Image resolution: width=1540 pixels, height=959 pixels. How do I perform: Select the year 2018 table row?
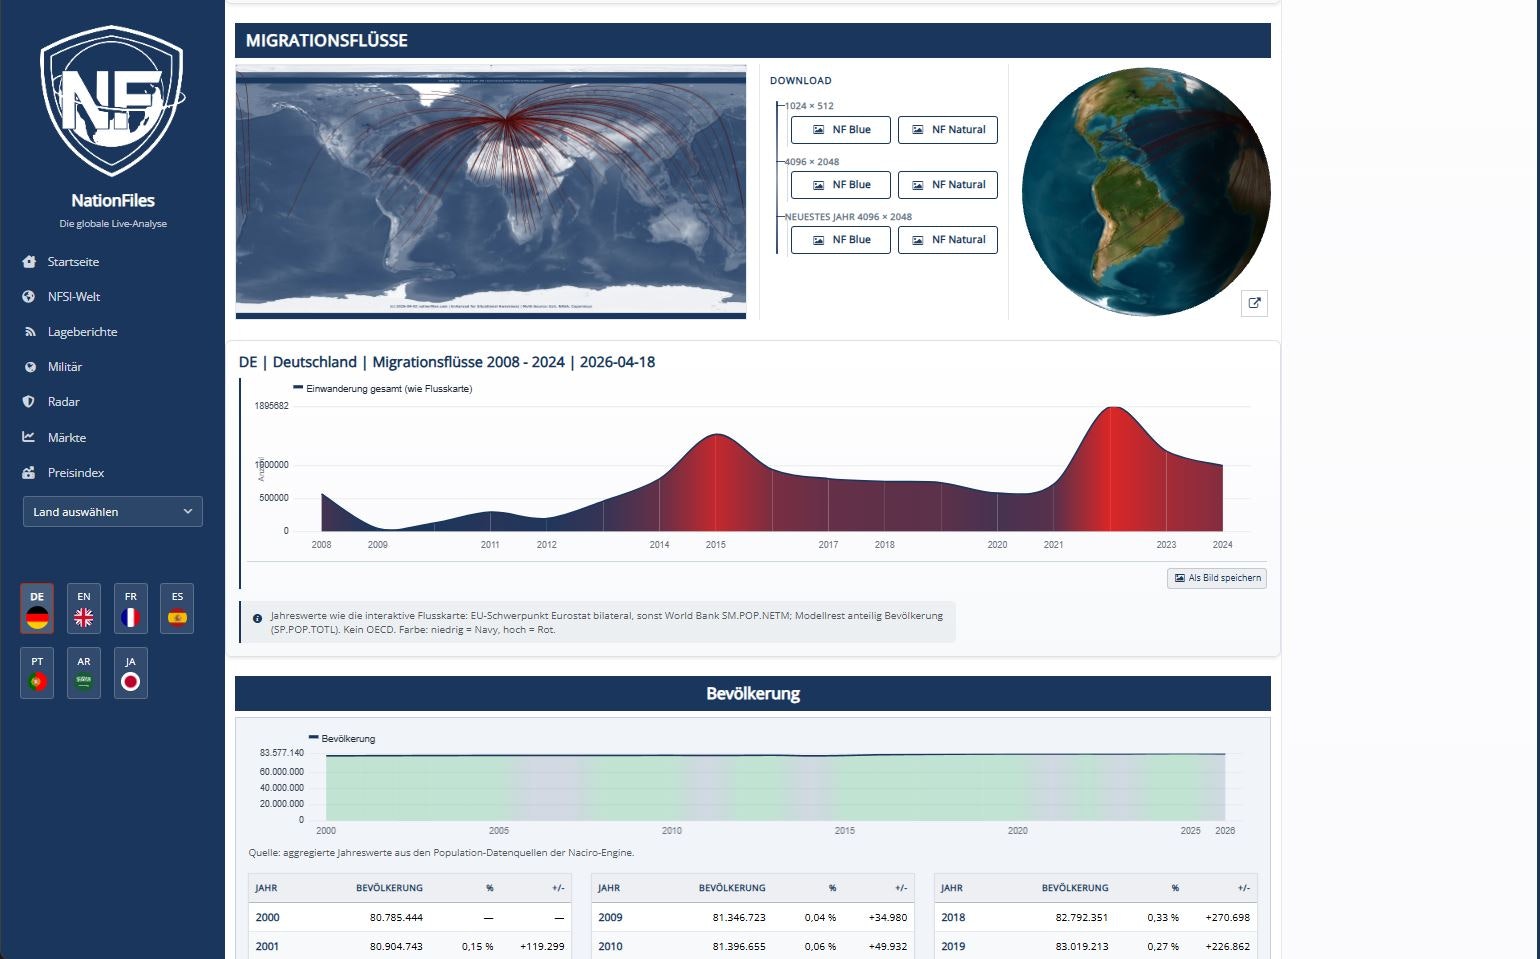tap(1096, 917)
